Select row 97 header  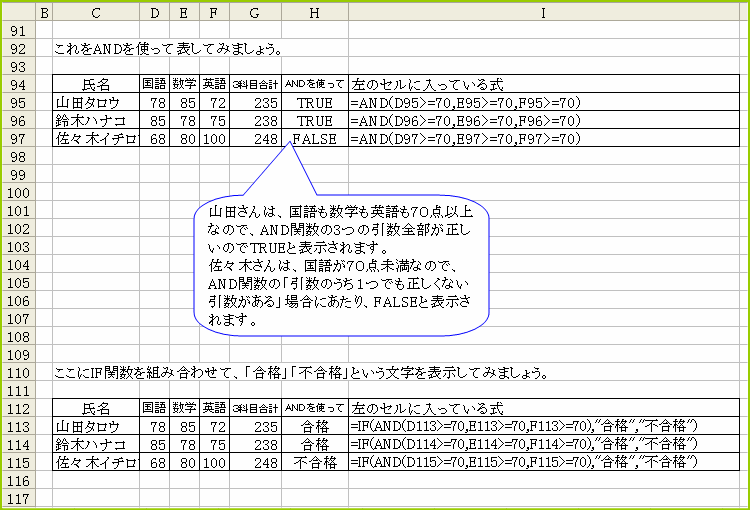(18, 139)
